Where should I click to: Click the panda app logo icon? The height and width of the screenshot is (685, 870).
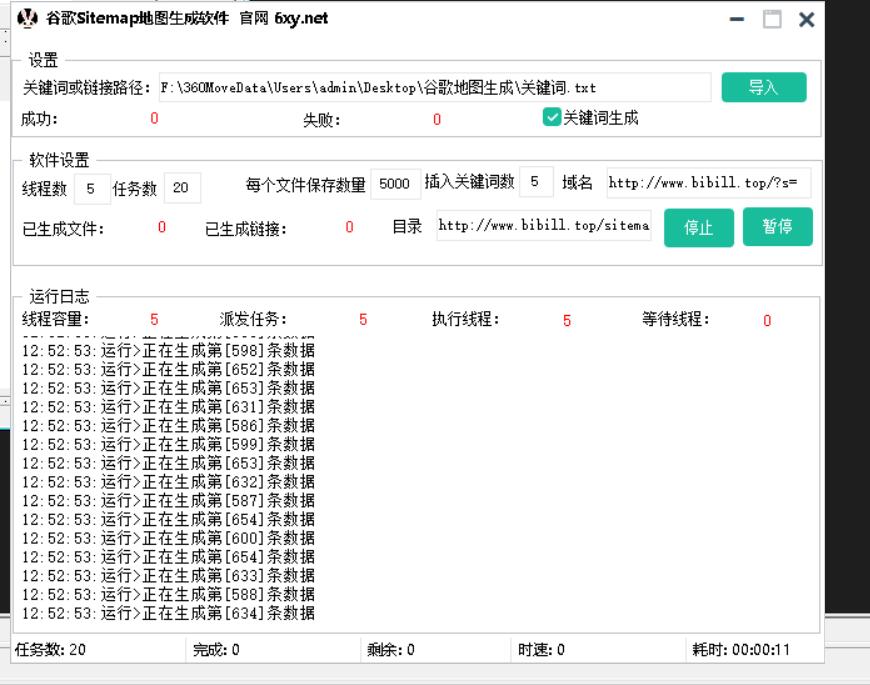click(27, 18)
